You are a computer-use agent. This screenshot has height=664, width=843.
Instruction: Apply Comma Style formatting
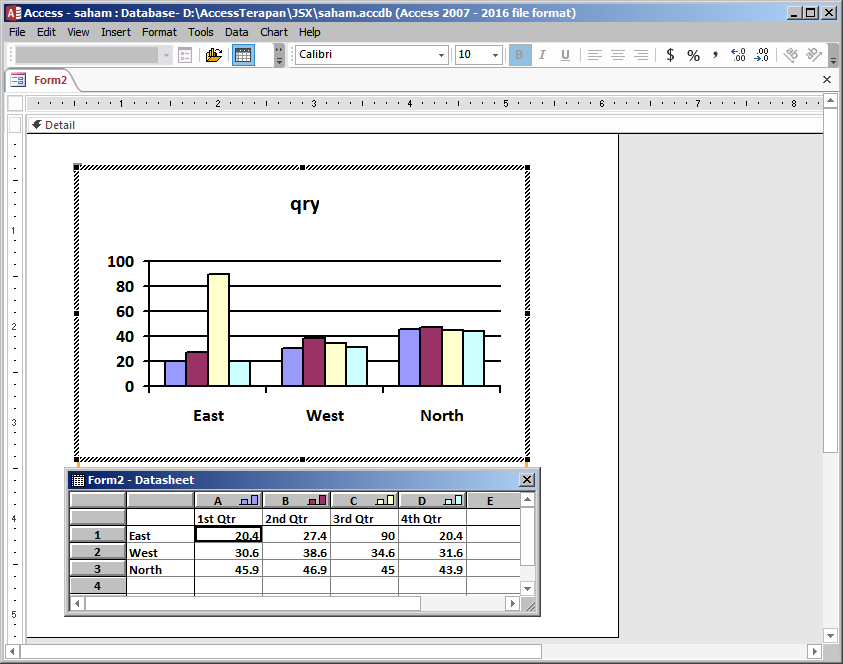click(x=716, y=55)
